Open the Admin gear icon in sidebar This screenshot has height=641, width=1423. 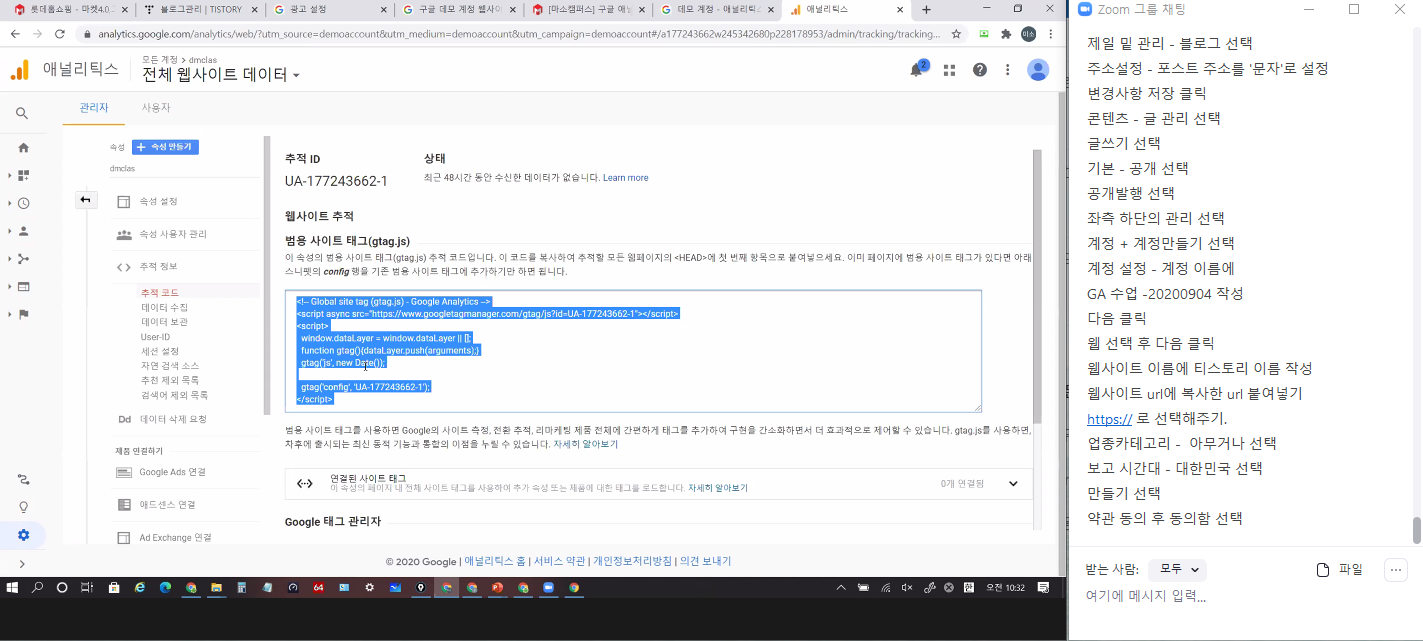click(x=23, y=535)
